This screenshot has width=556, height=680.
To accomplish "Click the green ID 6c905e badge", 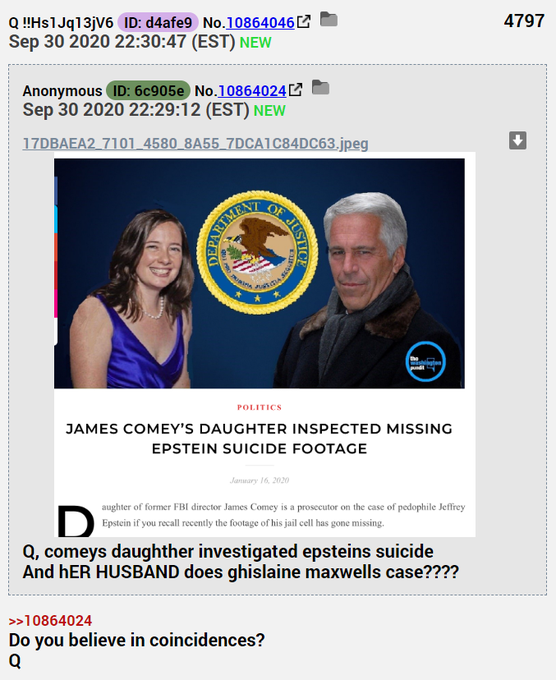I will click(148, 91).
